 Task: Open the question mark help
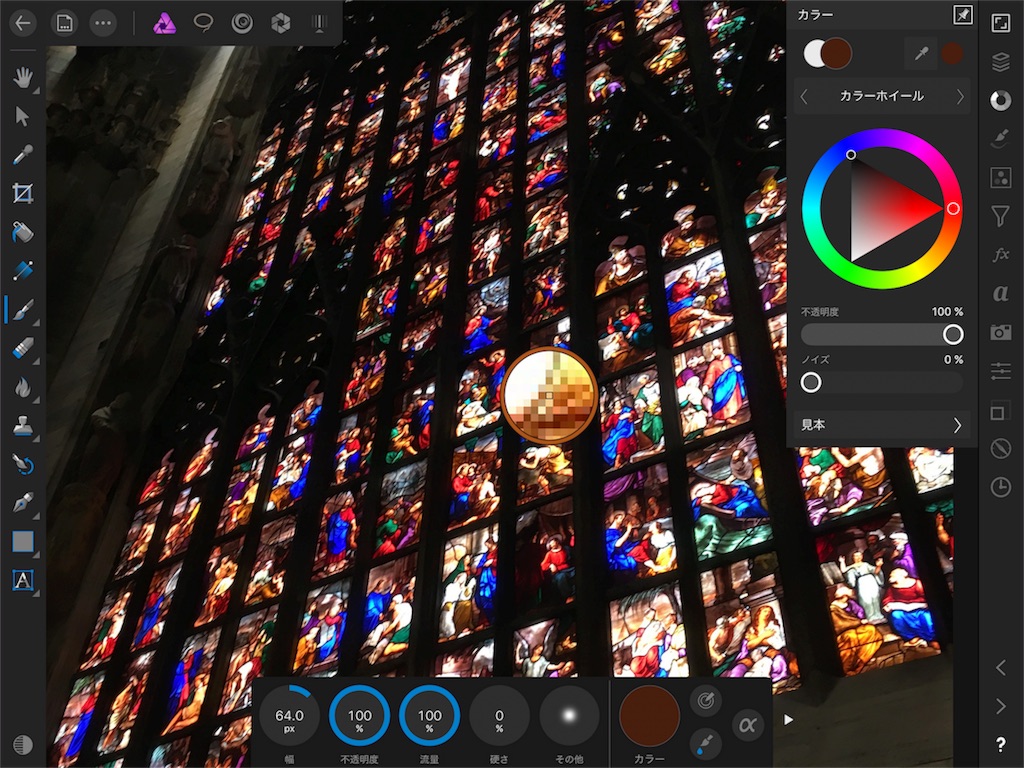[1000, 744]
